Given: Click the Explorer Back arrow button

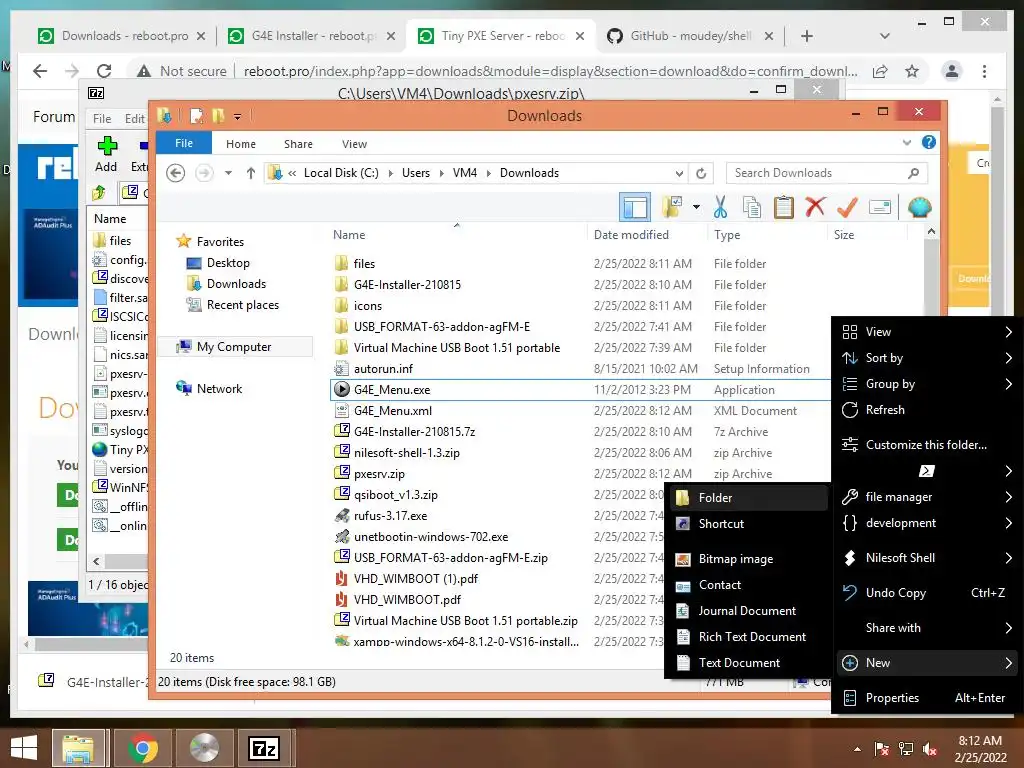Looking at the screenshot, I should point(175,173).
